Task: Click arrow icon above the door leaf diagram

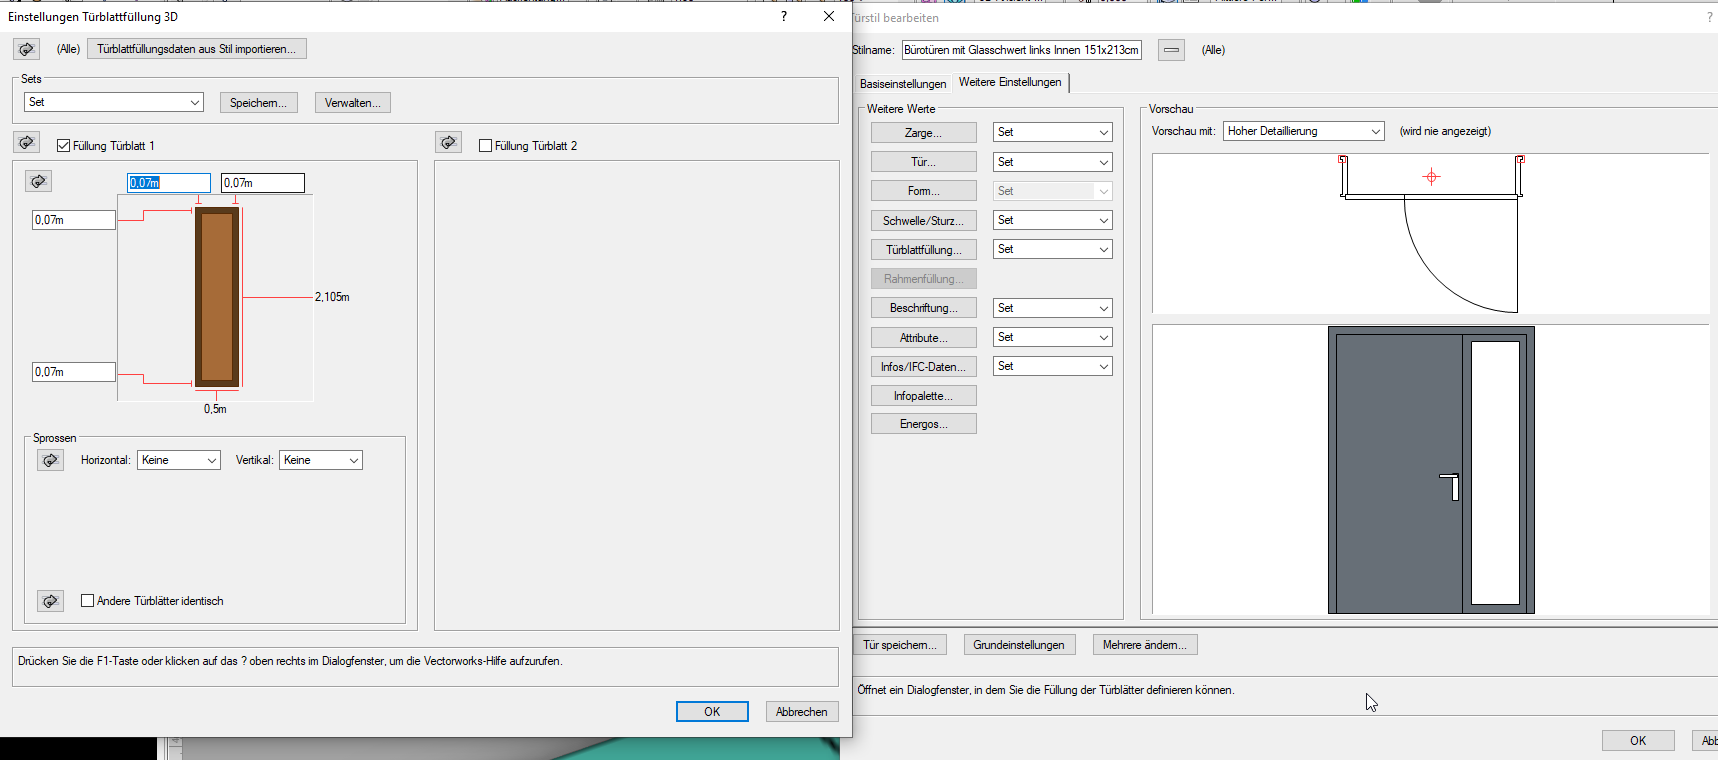Action: [38, 181]
